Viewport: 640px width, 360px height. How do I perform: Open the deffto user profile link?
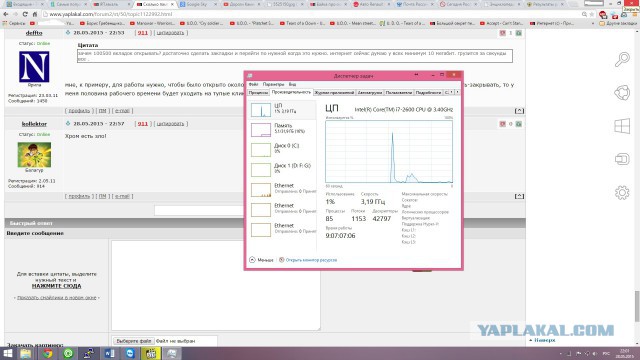34,33
